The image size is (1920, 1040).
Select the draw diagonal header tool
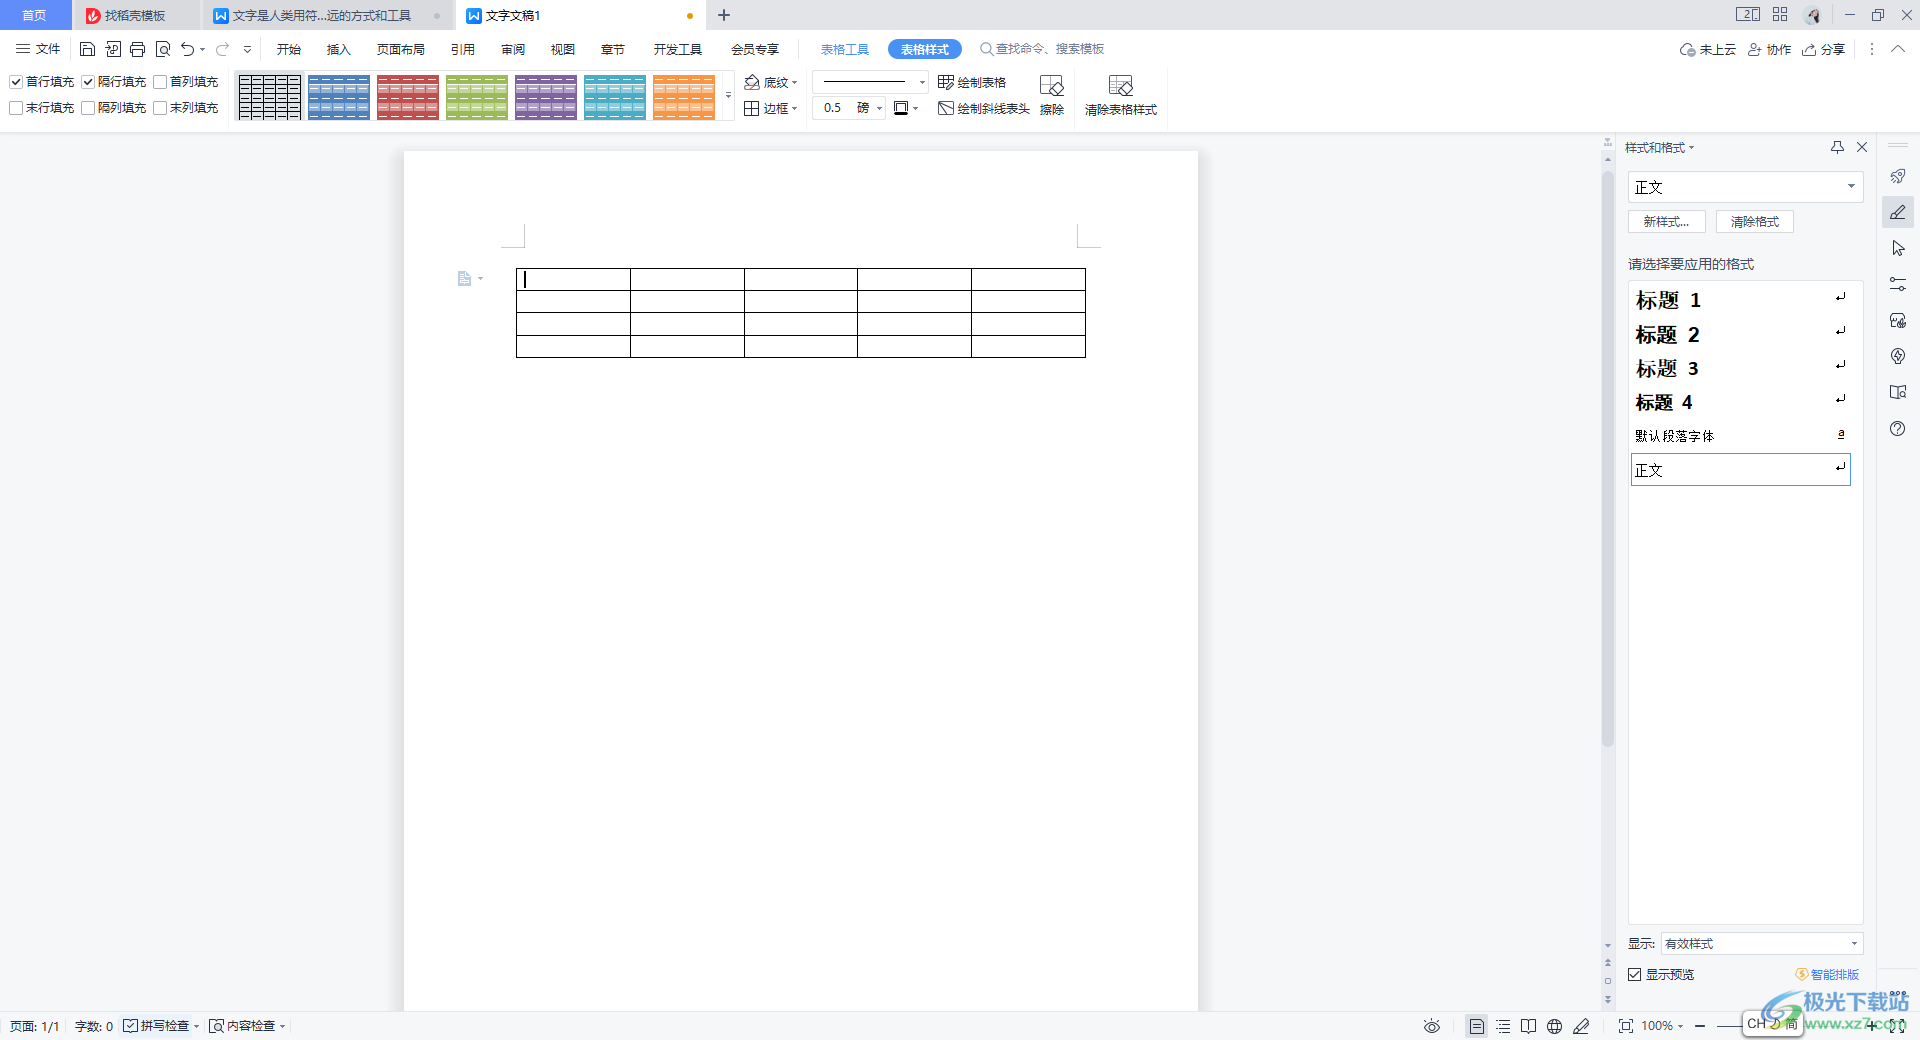pos(984,108)
